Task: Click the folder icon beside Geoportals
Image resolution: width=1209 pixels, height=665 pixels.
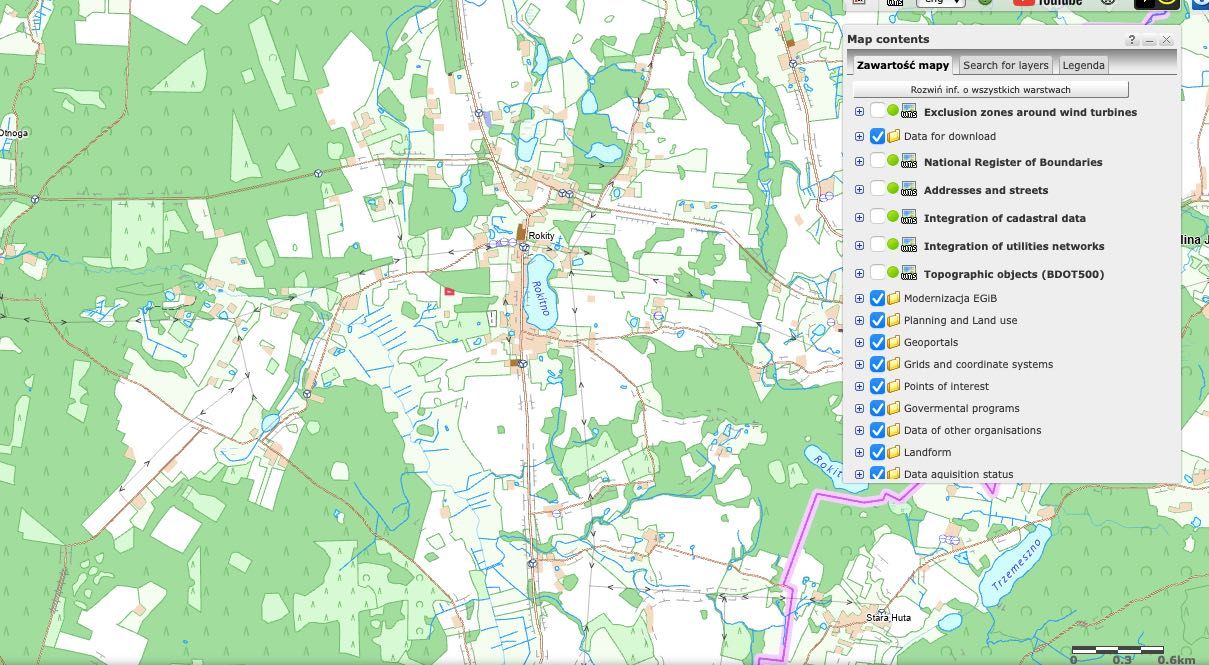Action: [x=894, y=342]
